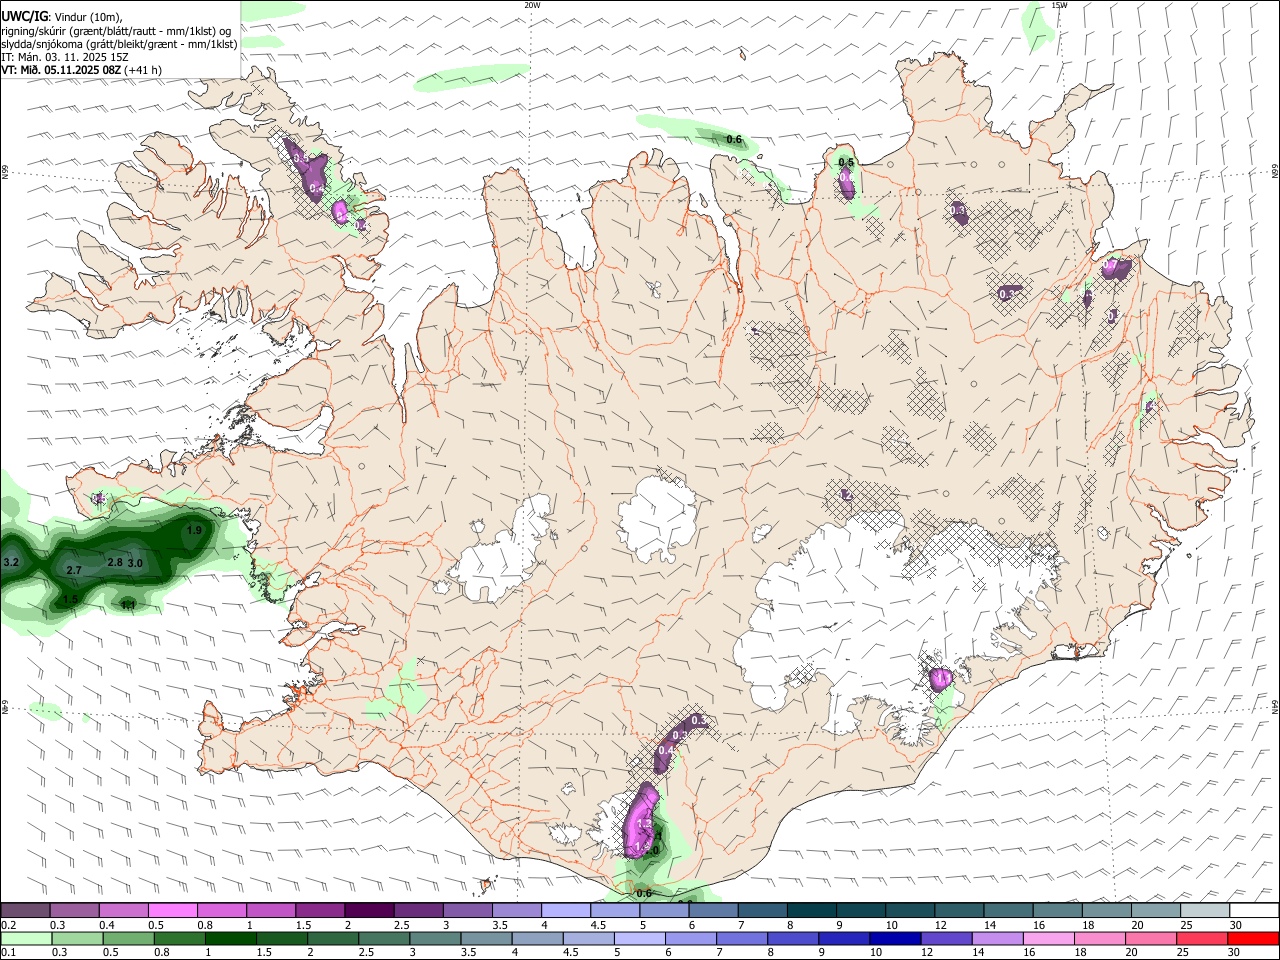
Task: Click the '12' label in the lower legend row
Action: (927, 953)
